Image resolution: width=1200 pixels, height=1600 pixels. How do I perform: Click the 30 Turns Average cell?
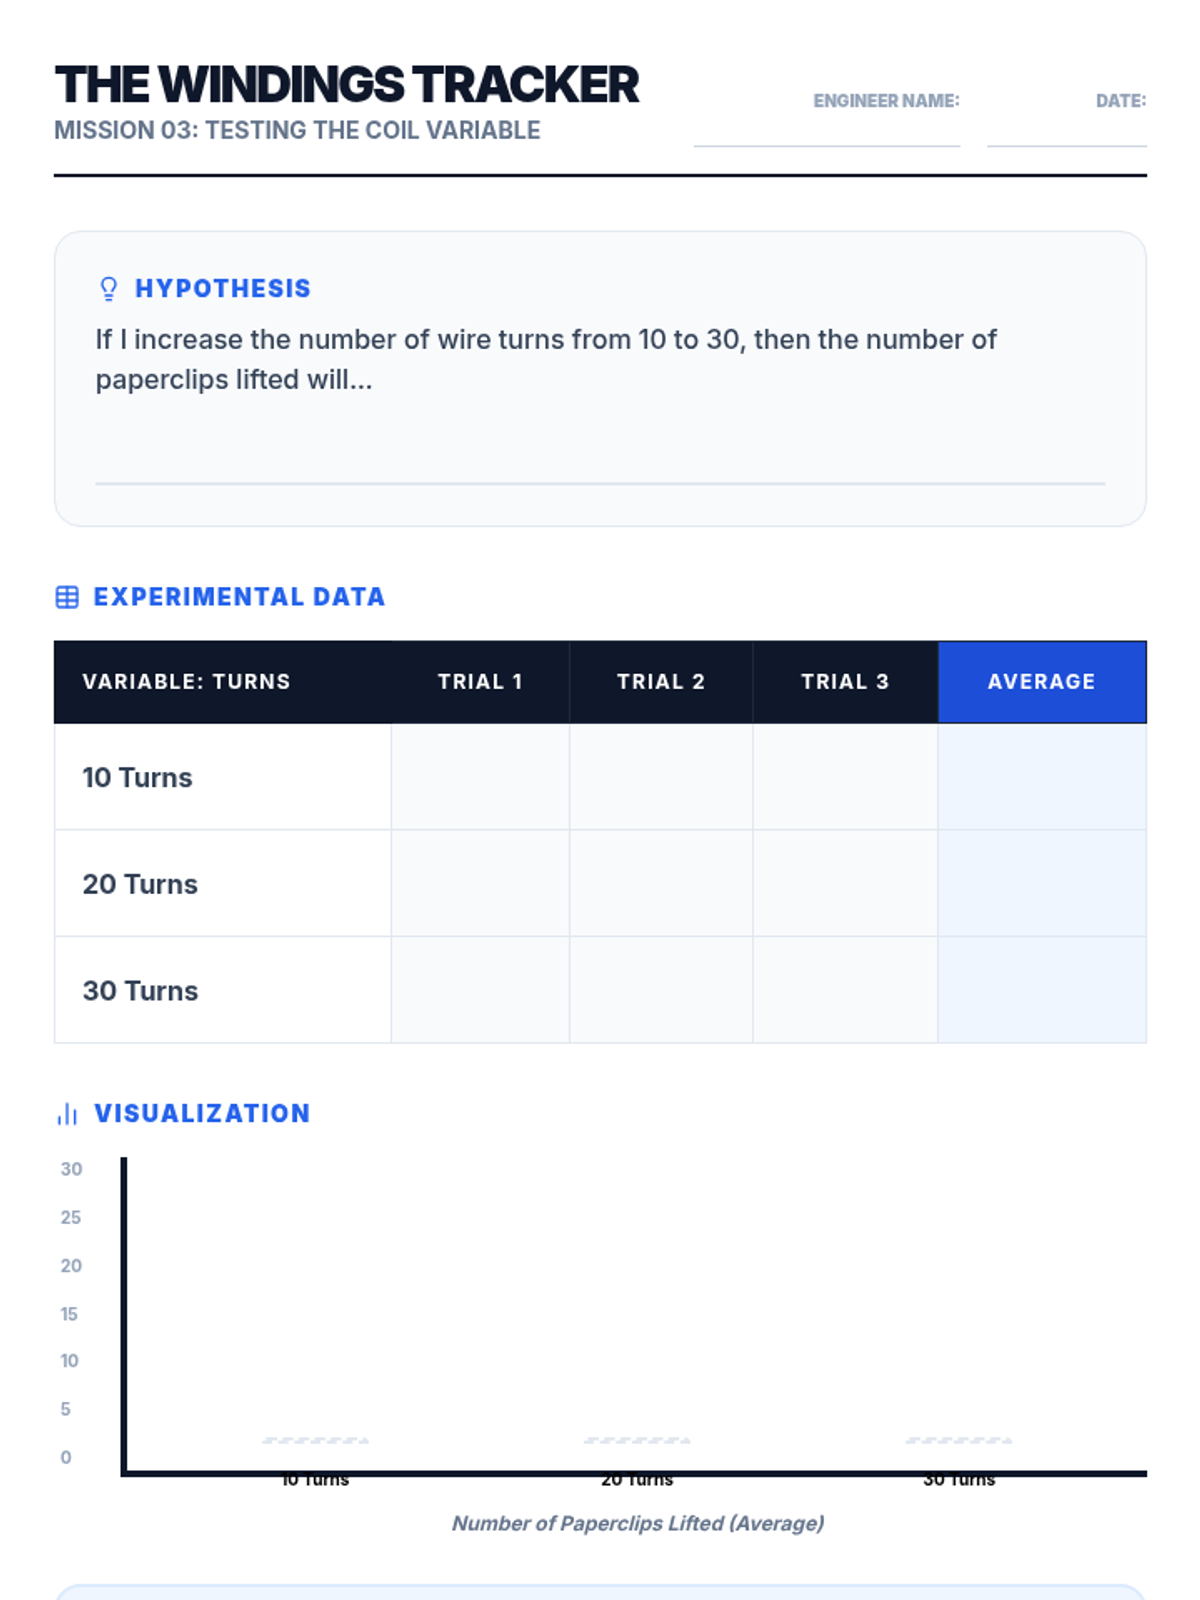(1042, 990)
